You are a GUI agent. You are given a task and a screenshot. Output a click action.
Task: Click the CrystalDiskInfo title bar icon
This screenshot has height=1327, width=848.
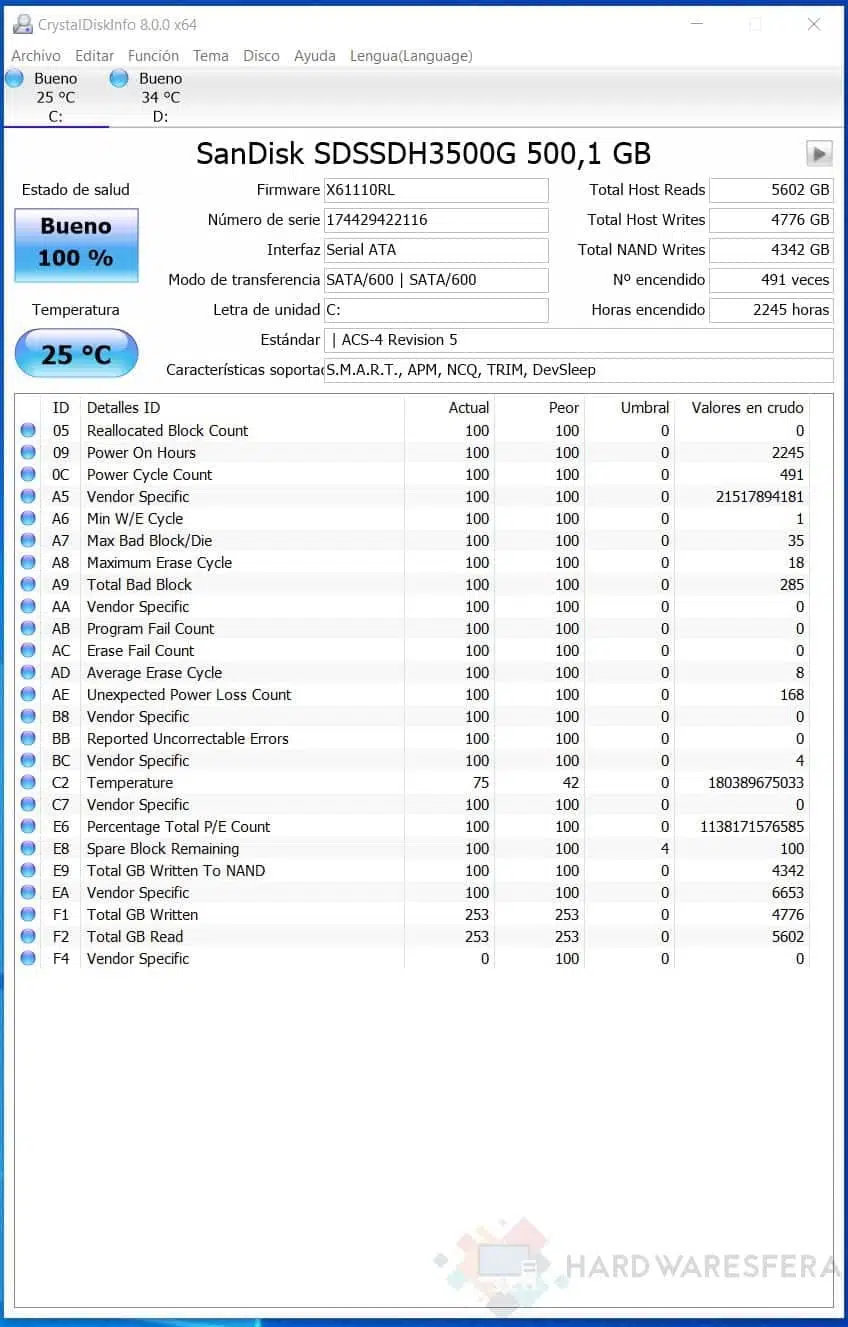pos(22,24)
